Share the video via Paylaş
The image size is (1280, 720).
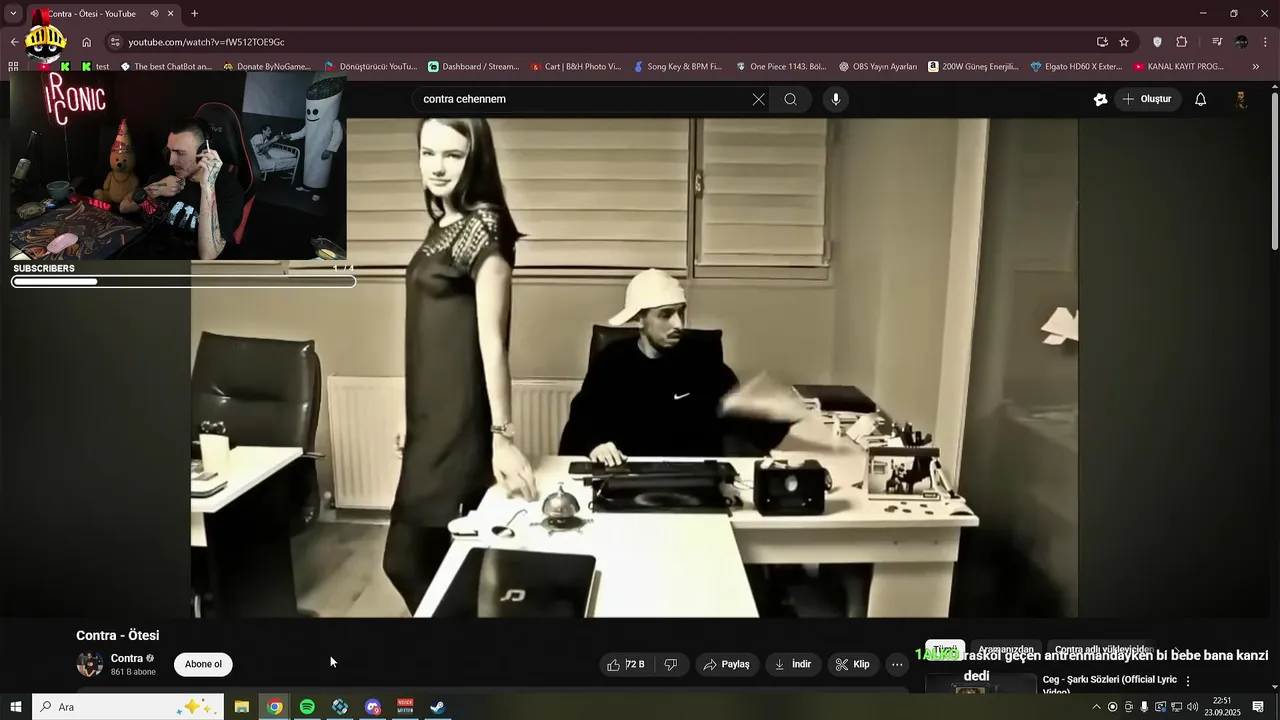[x=726, y=664]
